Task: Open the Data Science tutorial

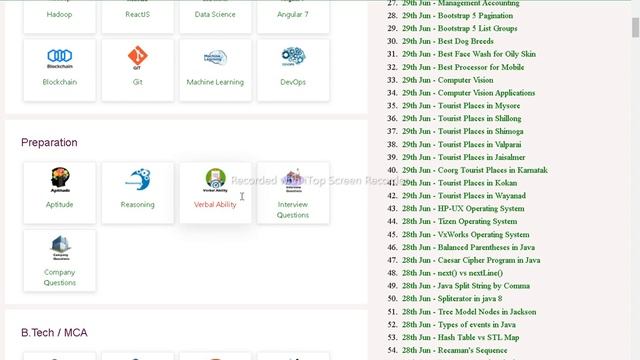Action: [215, 14]
